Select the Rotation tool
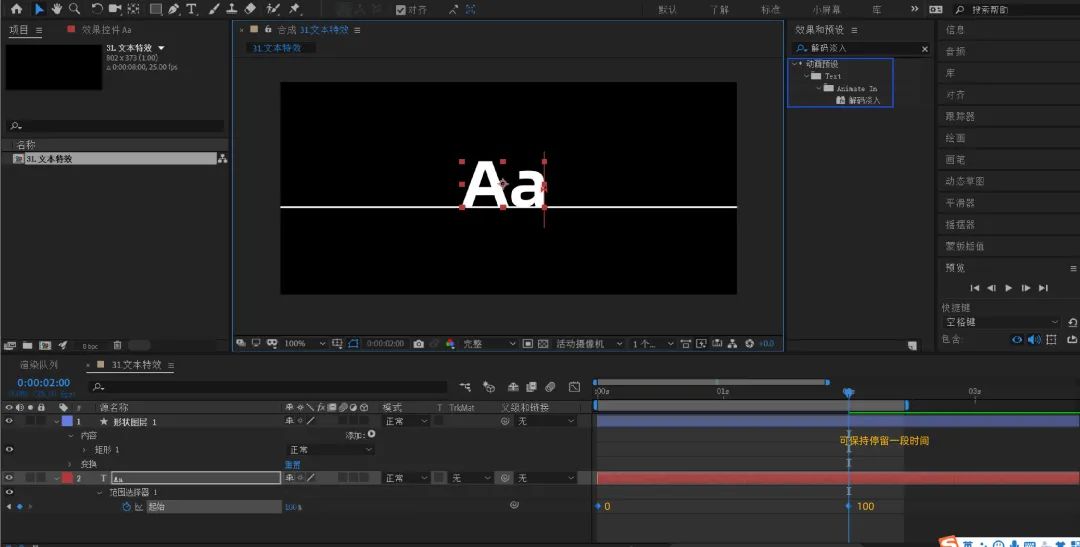The width and height of the screenshot is (1080, 547). (x=97, y=9)
